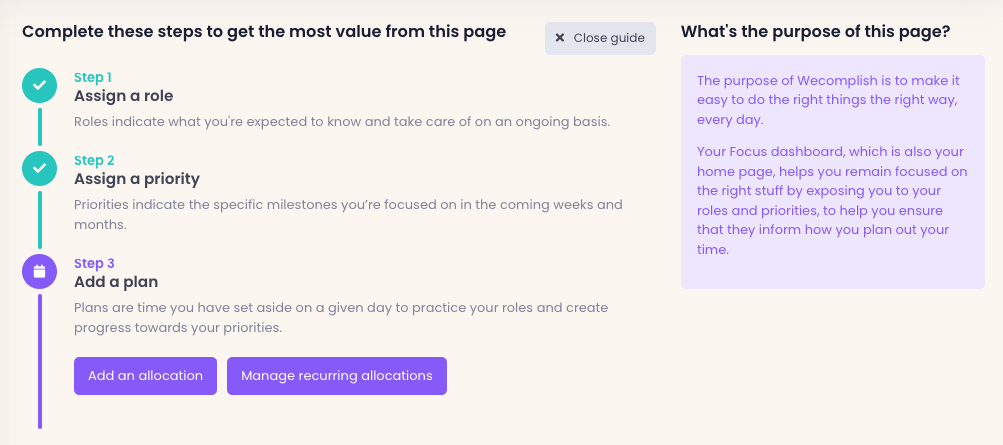The height and width of the screenshot is (445, 1003).
Task: Click the Step 3 calendar icon
Action: 39,271
